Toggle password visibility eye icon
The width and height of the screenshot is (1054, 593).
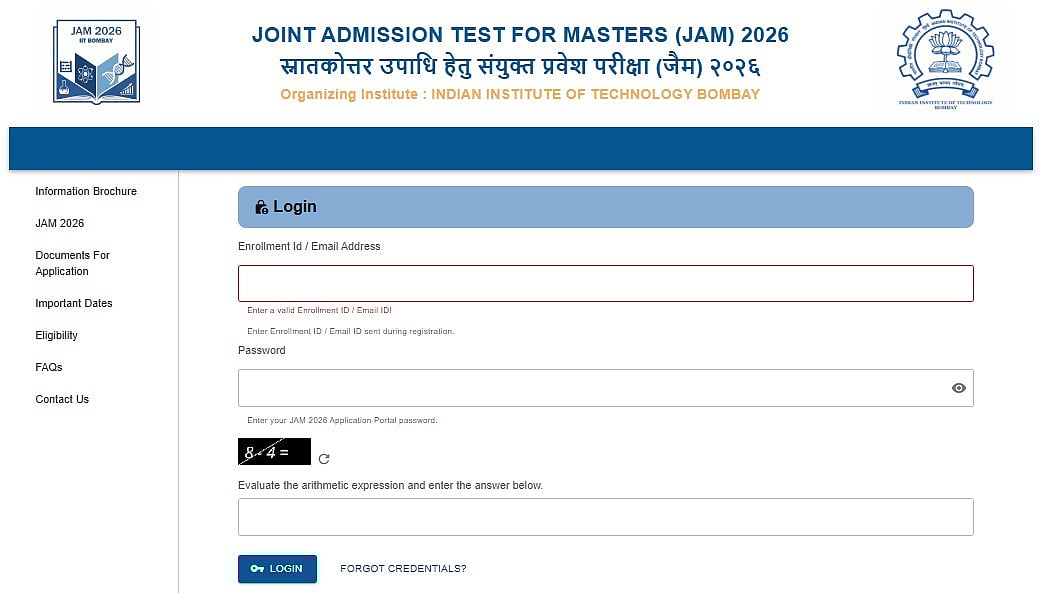click(958, 388)
